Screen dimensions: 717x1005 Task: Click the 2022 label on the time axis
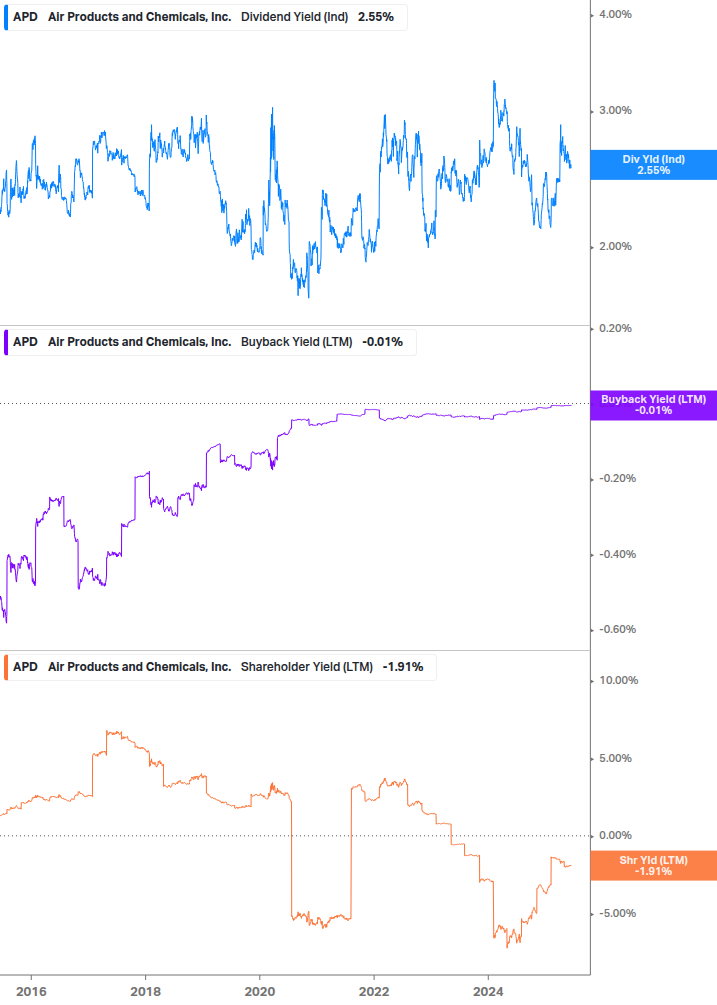pyautogui.click(x=374, y=992)
